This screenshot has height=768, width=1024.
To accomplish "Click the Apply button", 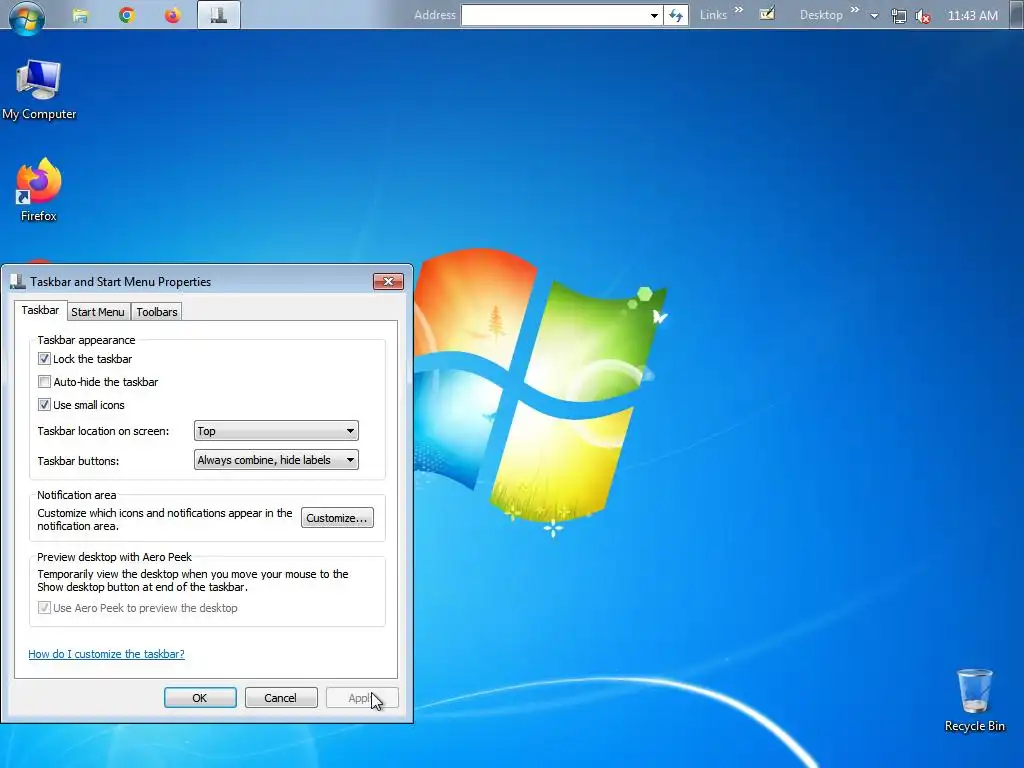I will [x=362, y=697].
